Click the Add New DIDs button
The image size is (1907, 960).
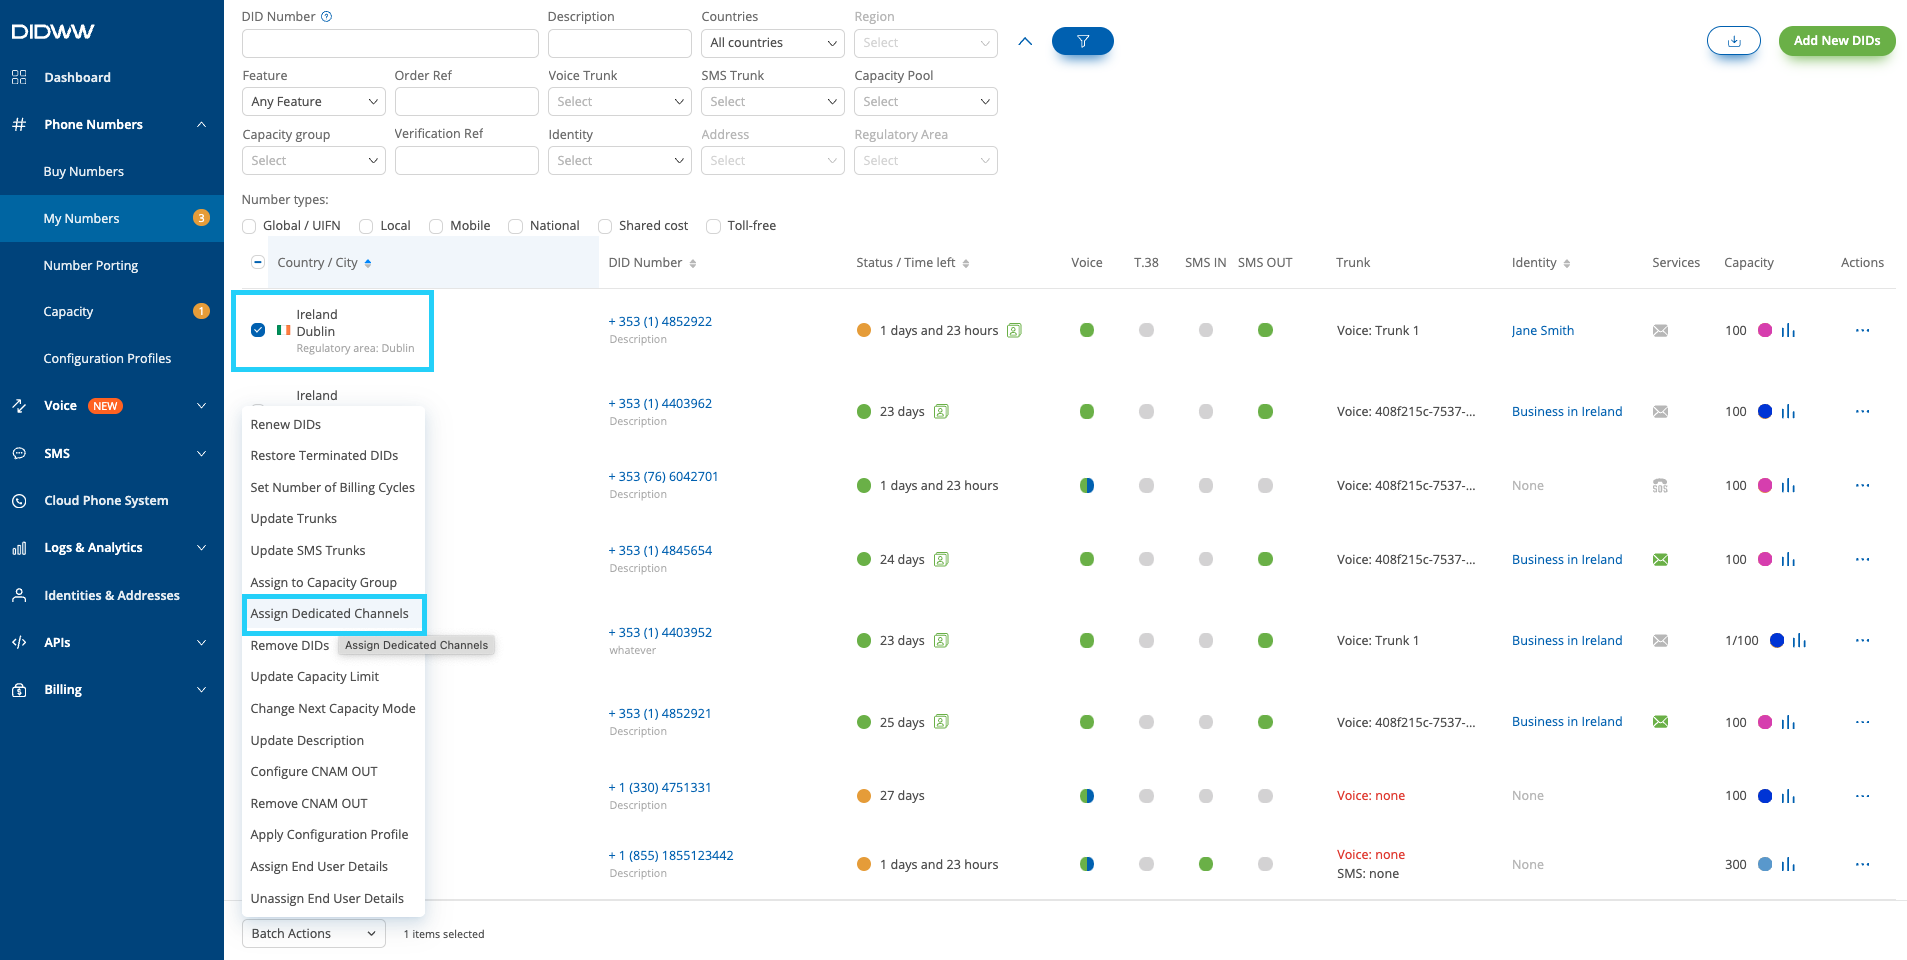click(x=1836, y=41)
